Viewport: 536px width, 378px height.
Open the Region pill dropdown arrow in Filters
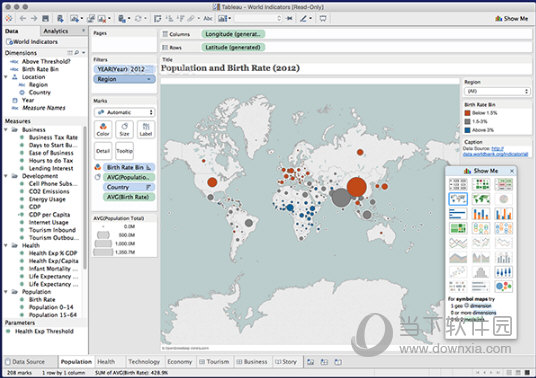149,79
